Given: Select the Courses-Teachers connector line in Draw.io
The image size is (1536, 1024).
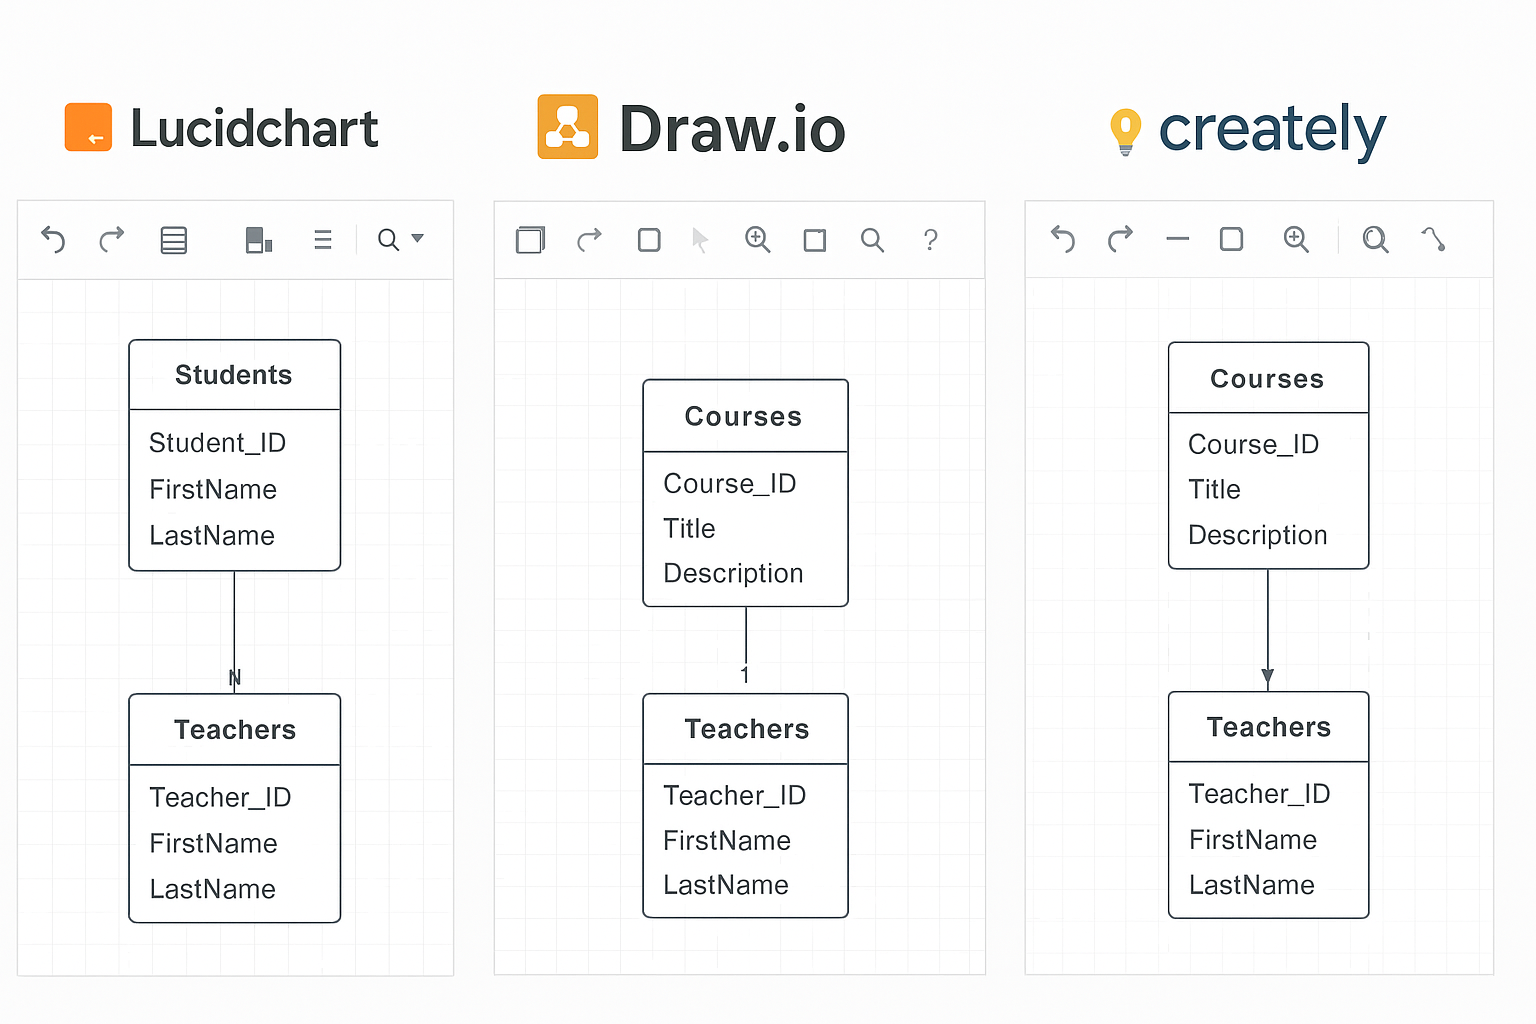Looking at the screenshot, I should click(746, 634).
